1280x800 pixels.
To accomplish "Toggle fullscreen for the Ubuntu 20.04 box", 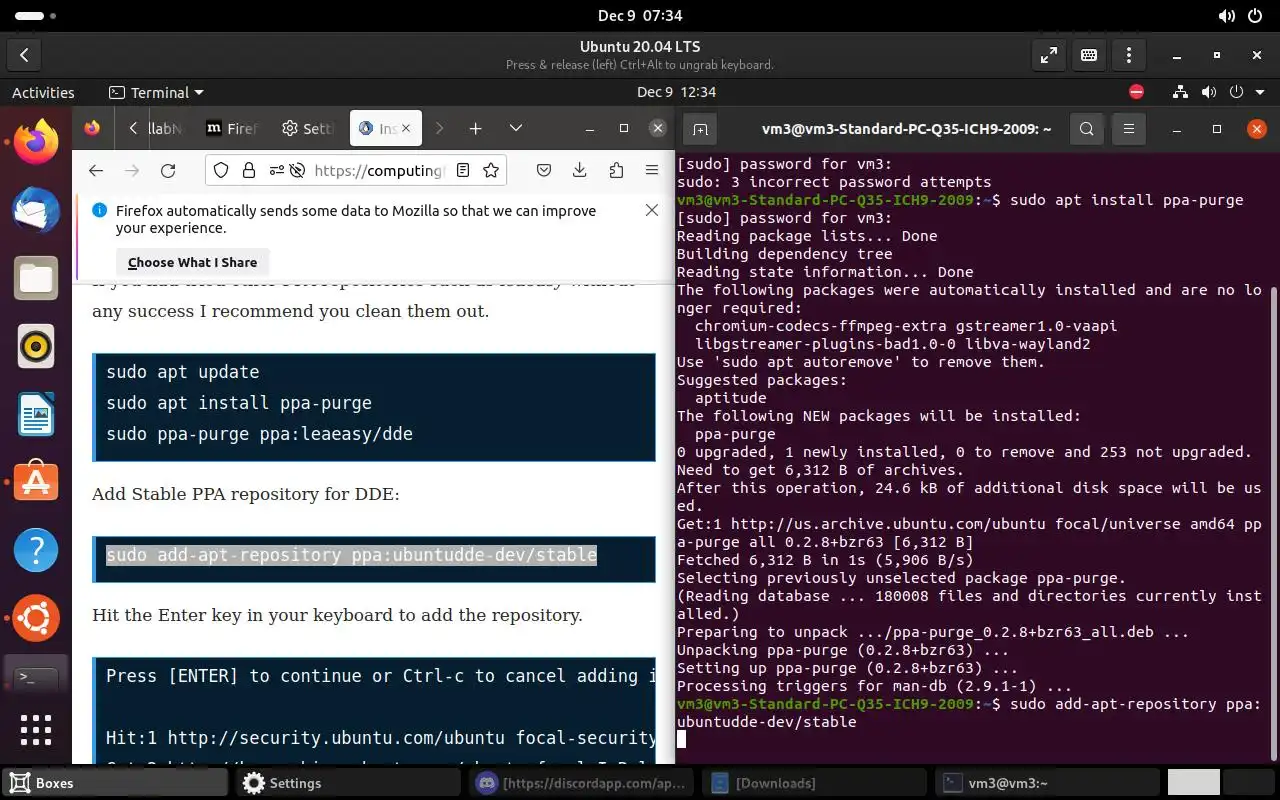I will pos(1049,55).
